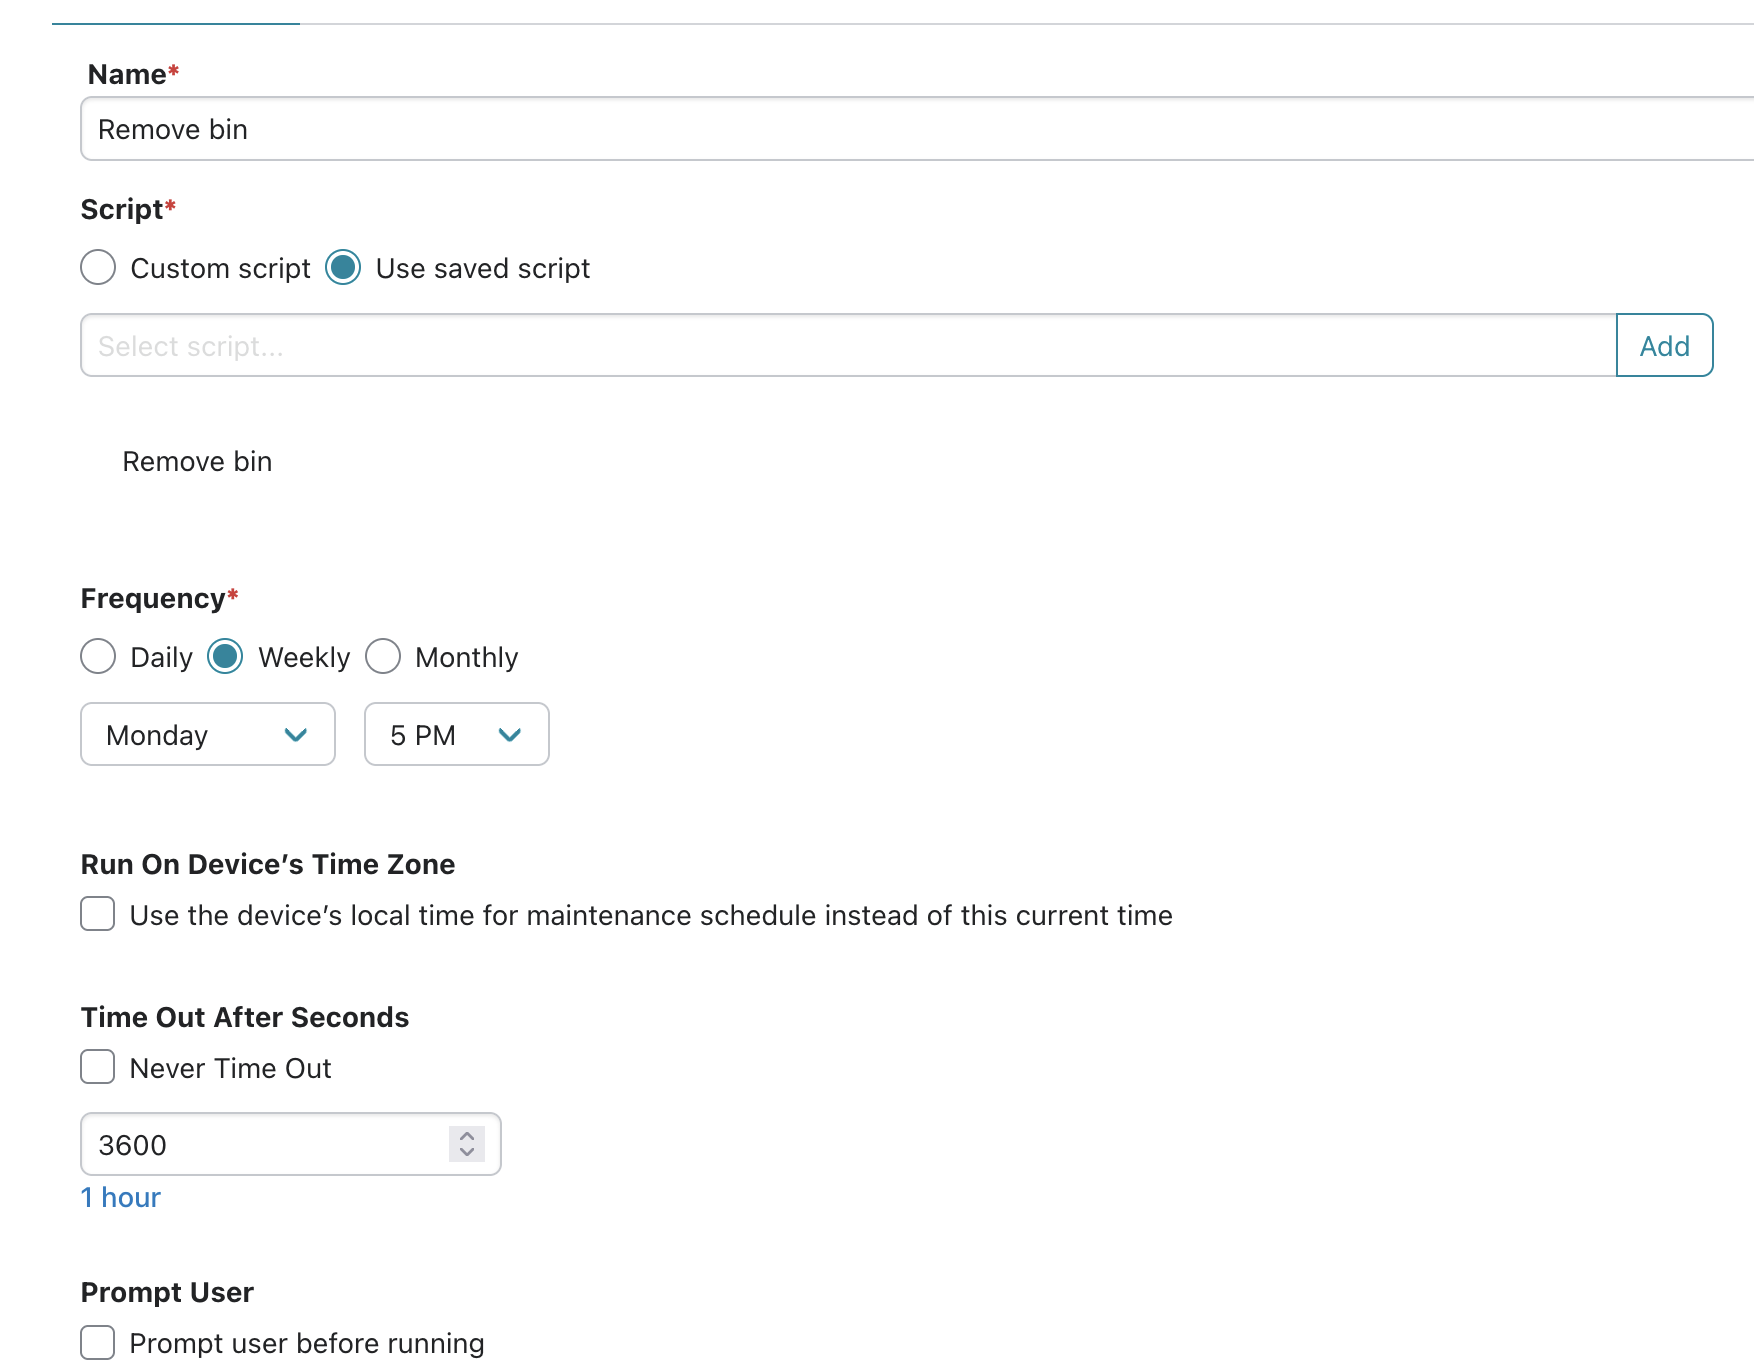Screen dimensions: 1754x1366
Task: Select the Custom script radio button
Action: tap(98, 268)
